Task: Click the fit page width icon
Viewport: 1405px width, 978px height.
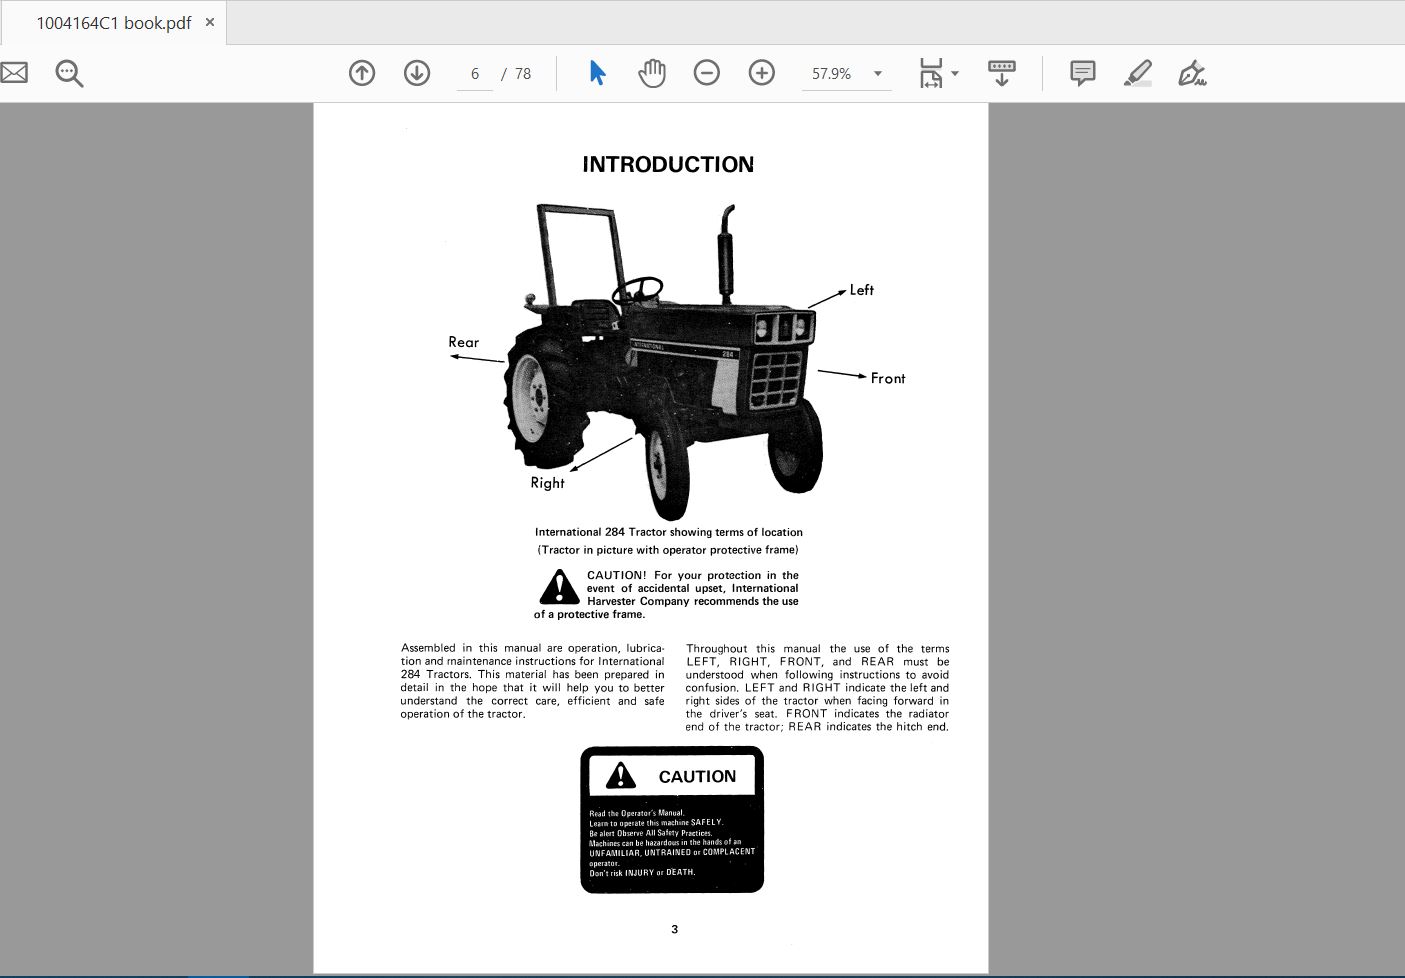Action: 930,72
